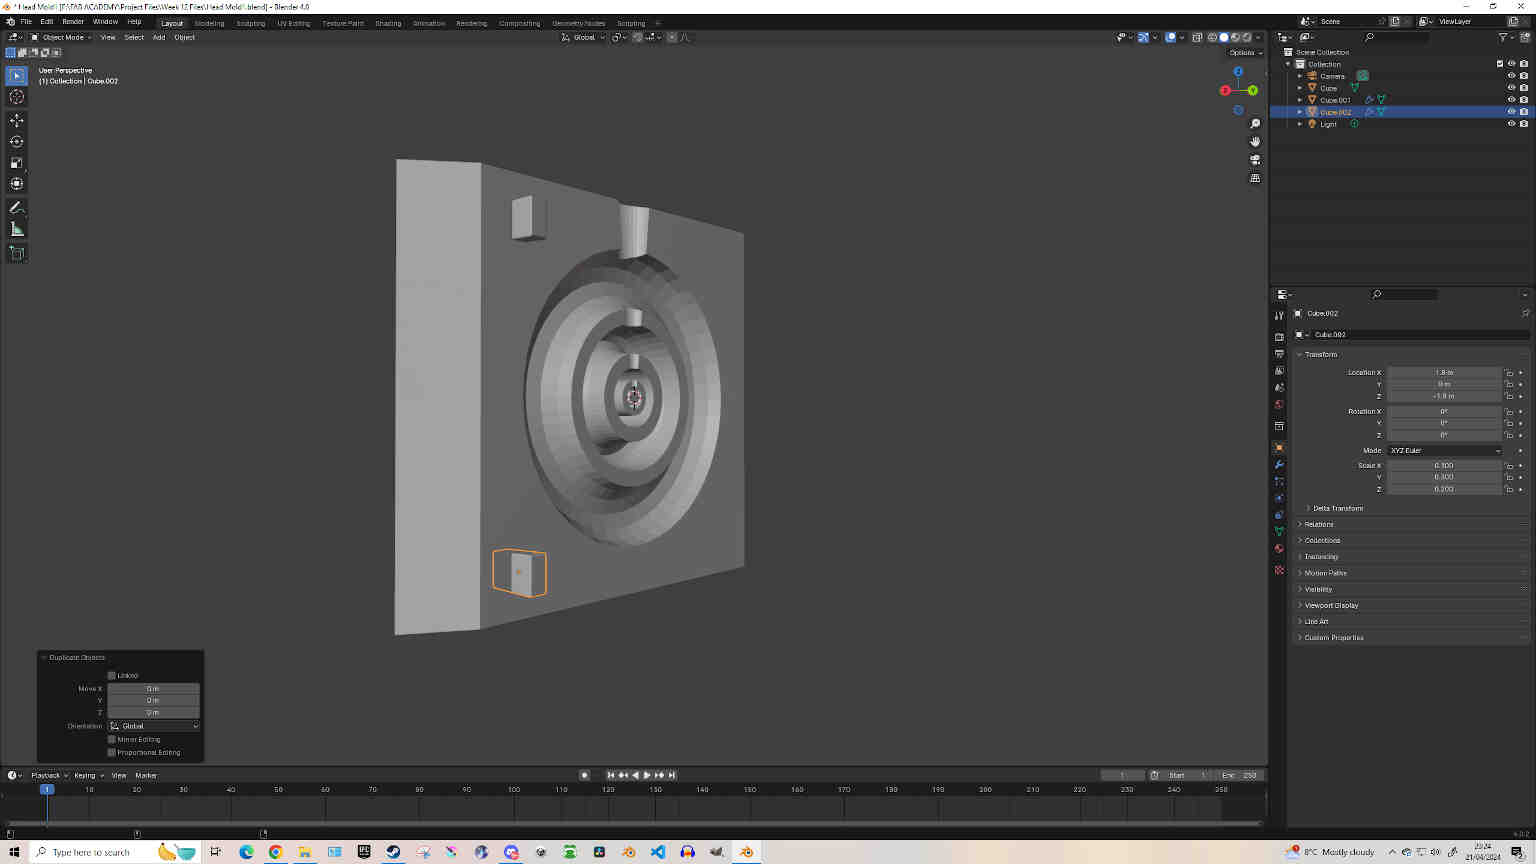The image size is (1536, 864).
Task: Open the File menu
Action: tap(26, 21)
